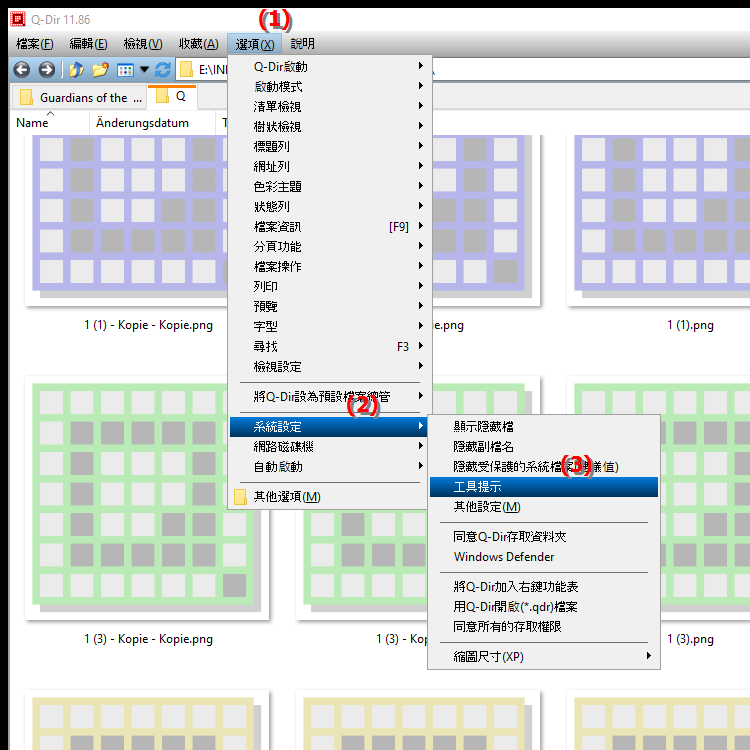Click file name 1 (3).png

pos(690,639)
